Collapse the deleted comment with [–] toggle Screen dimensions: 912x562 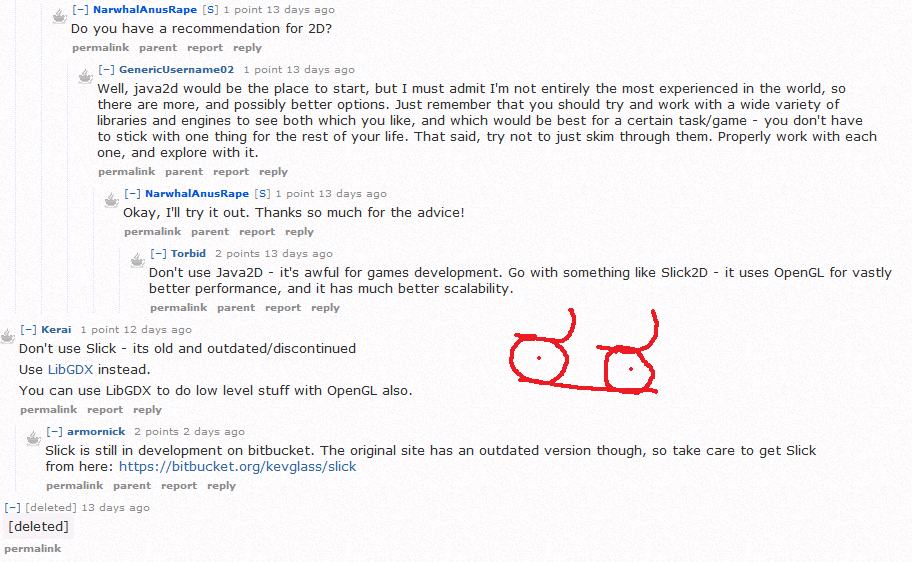click(12, 507)
